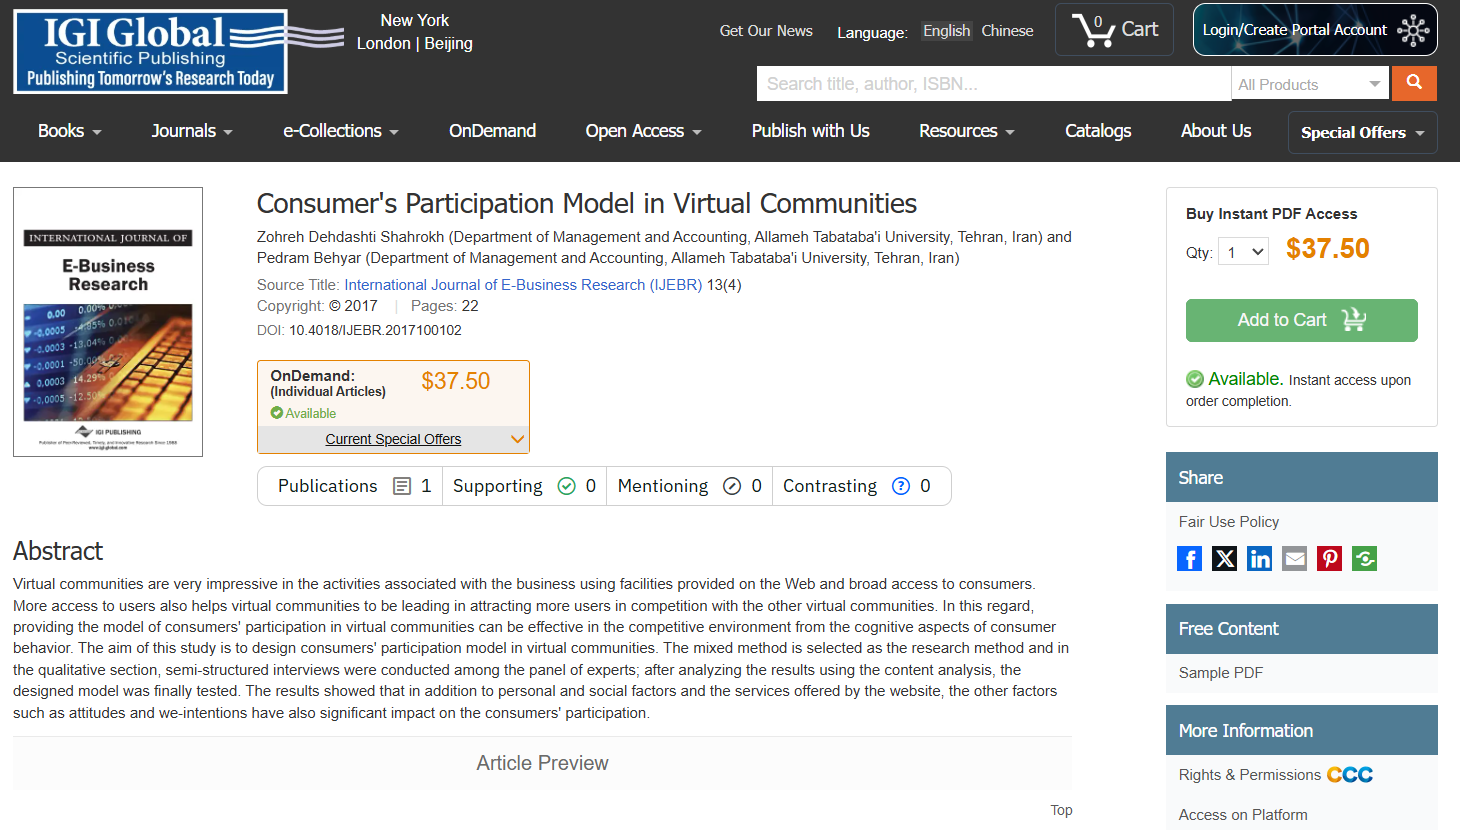The width and height of the screenshot is (1460, 830).
Task: Switch site language to Chinese
Action: point(1007,31)
